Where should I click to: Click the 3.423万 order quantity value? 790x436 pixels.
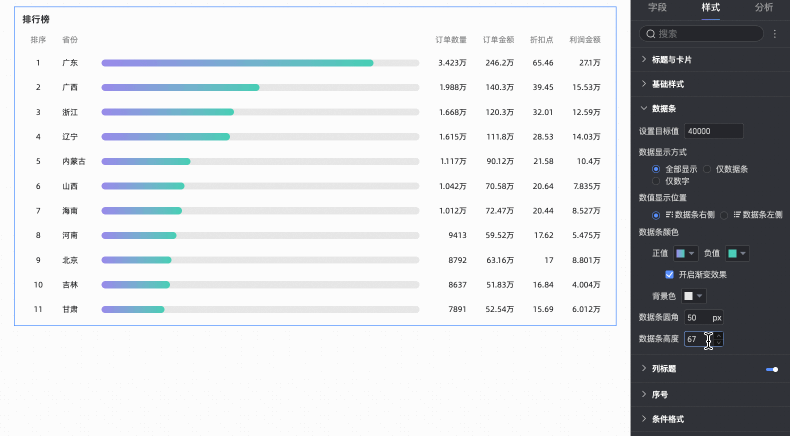click(452, 63)
